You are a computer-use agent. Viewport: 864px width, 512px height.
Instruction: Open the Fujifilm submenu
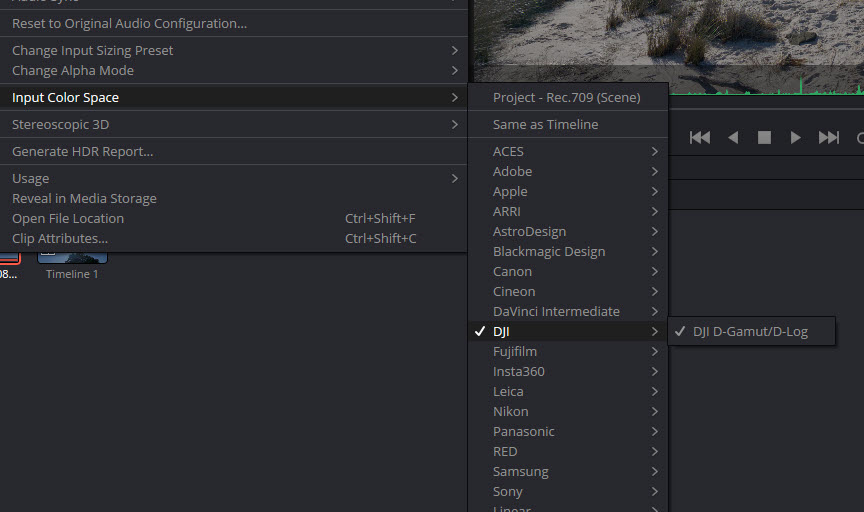click(x=568, y=352)
